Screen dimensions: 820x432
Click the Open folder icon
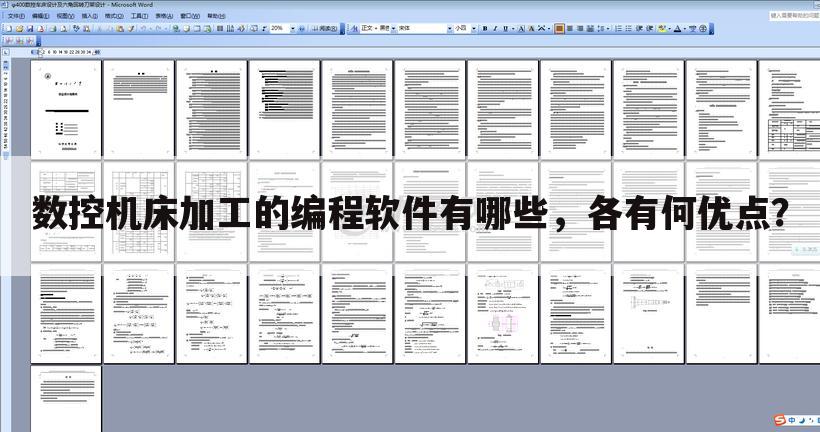coord(20,29)
